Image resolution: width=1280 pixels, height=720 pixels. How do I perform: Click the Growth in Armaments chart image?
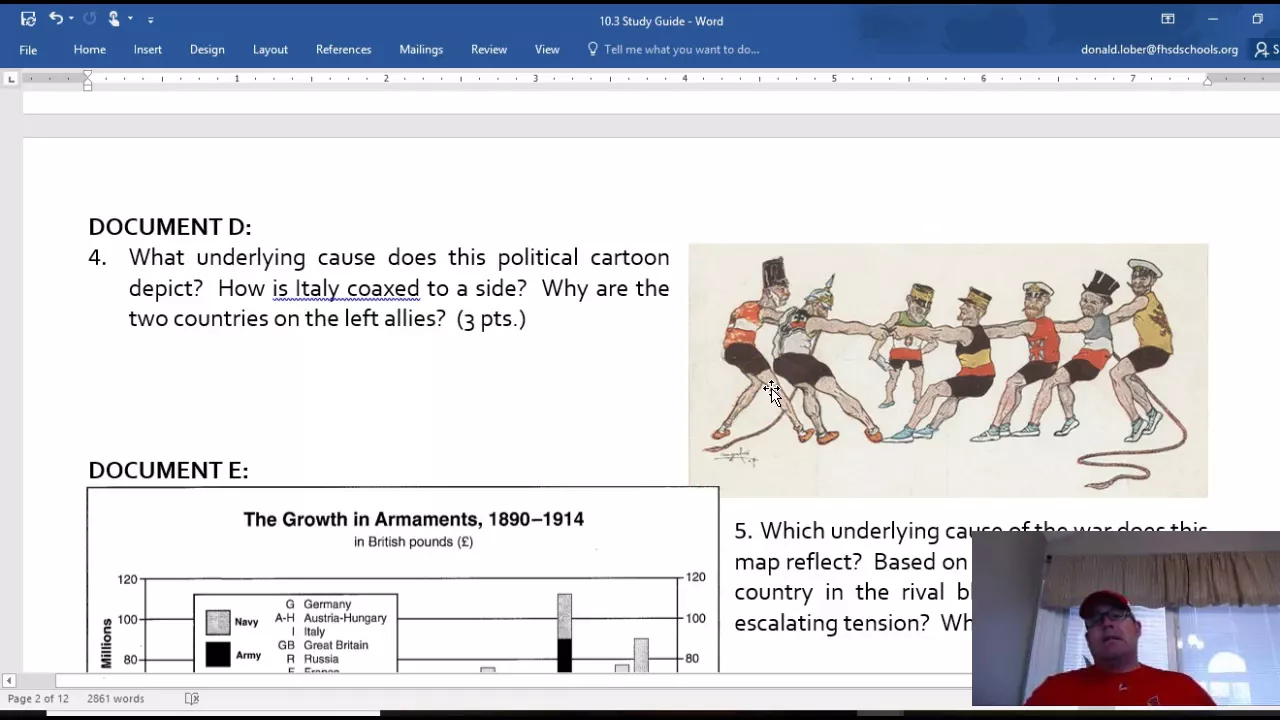(403, 580)
